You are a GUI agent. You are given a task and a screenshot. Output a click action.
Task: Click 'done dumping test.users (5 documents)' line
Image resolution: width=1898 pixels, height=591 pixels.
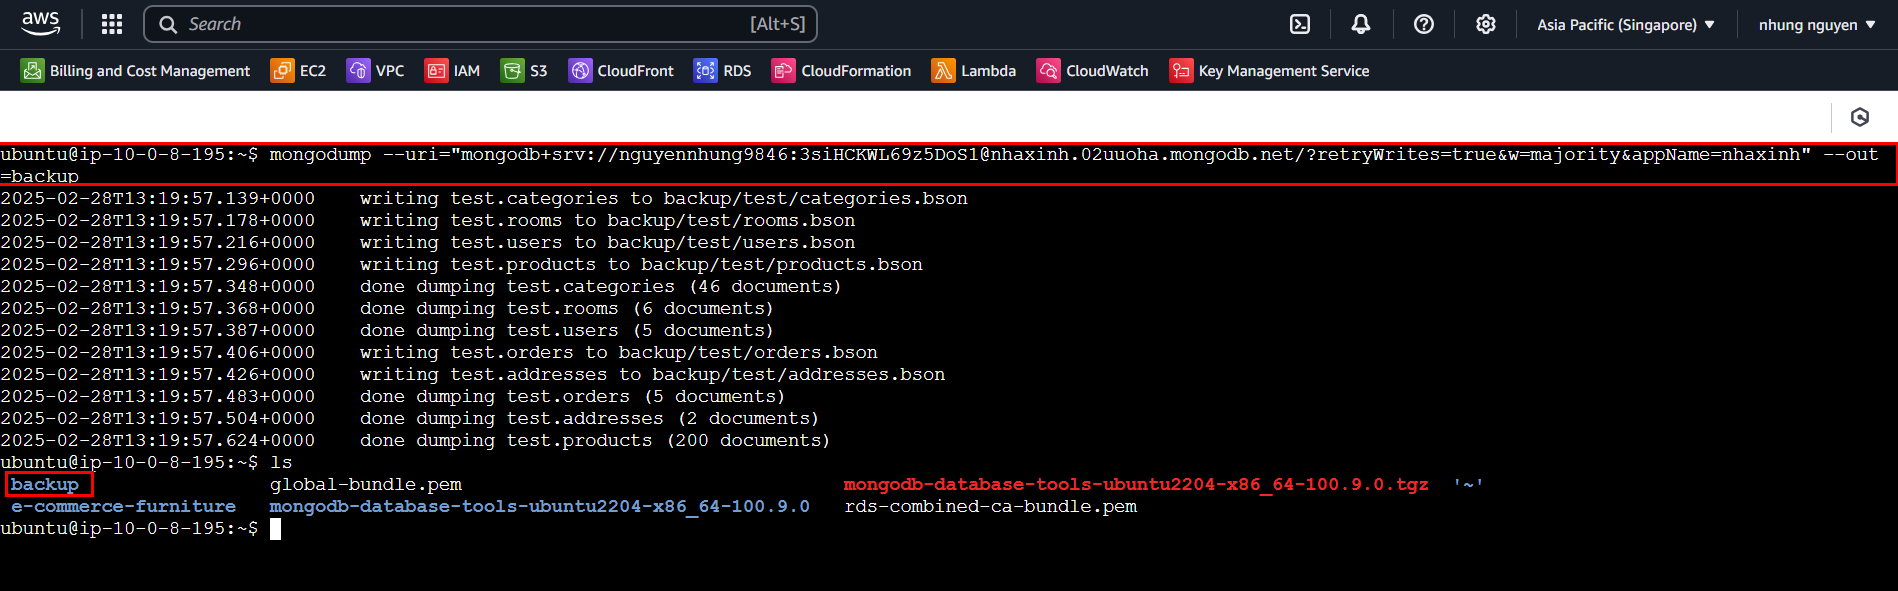tap(567, 331)
